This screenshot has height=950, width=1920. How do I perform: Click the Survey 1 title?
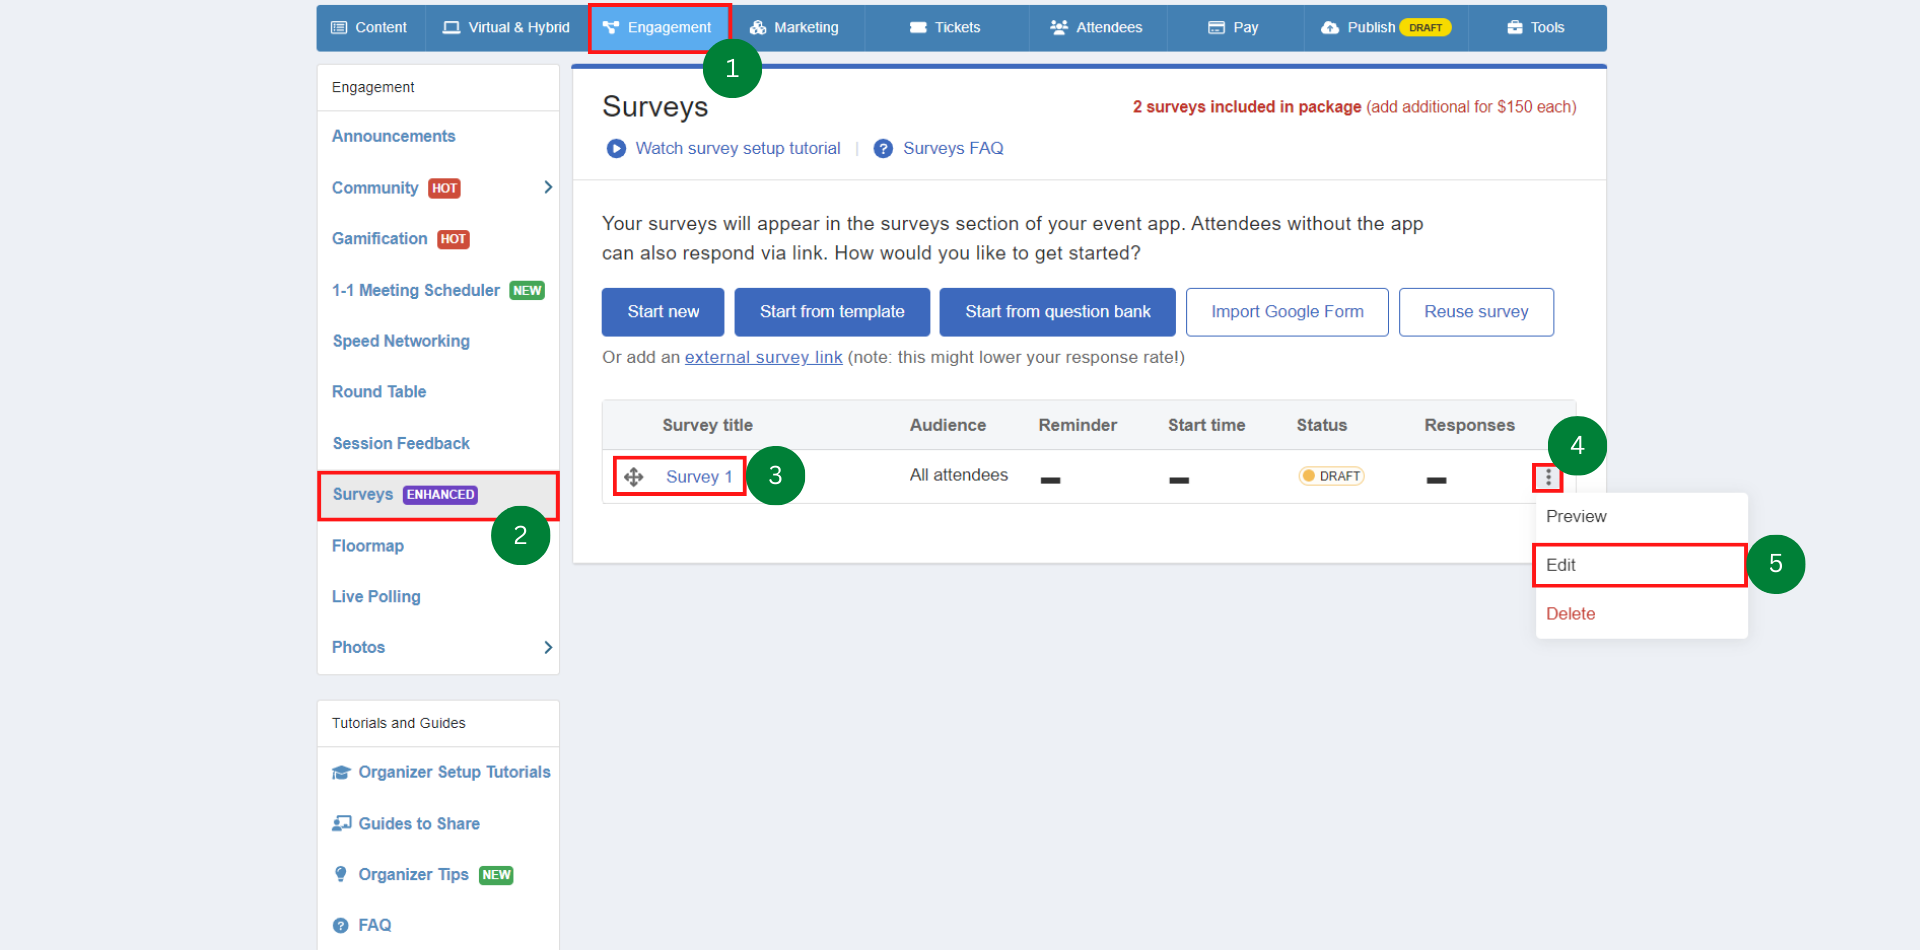(x=698, y=476)
